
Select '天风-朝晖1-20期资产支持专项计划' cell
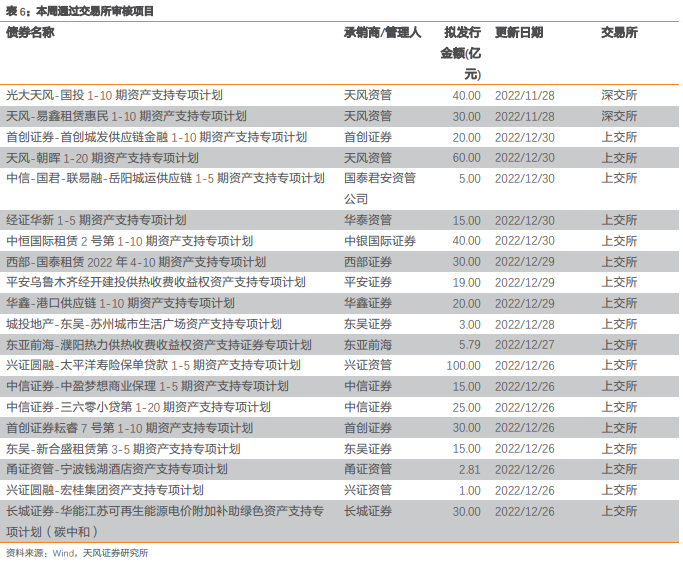[x=102, y=158]
